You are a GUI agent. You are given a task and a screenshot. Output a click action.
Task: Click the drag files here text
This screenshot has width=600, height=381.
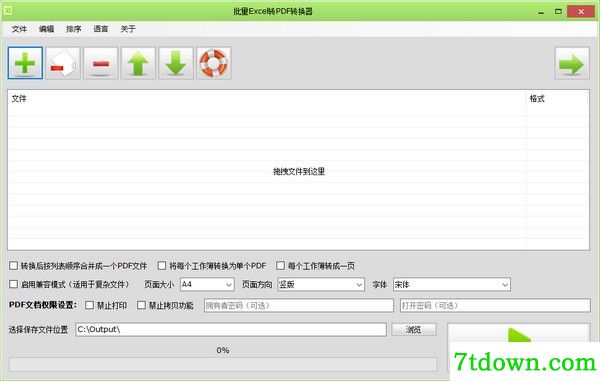coord(299,171)
